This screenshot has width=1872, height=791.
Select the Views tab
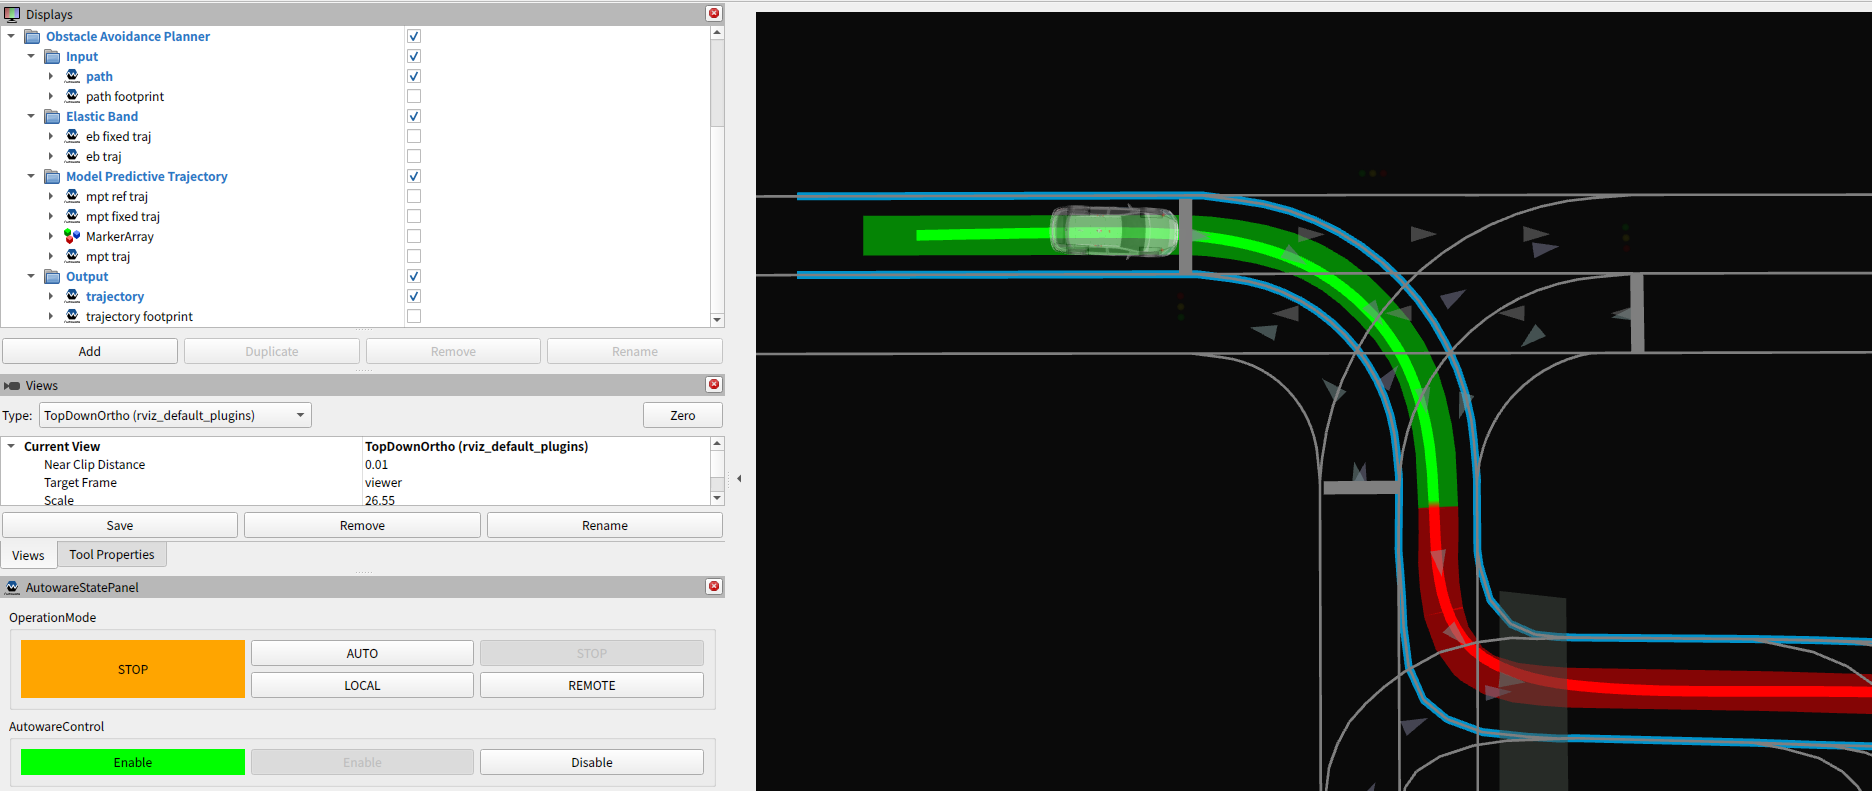point(28,555)
